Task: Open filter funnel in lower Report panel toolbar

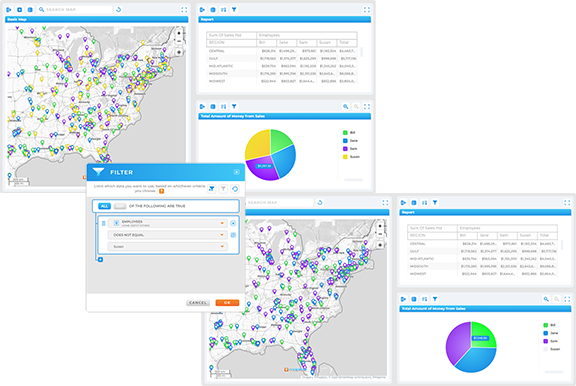Action: coord(435,202)
